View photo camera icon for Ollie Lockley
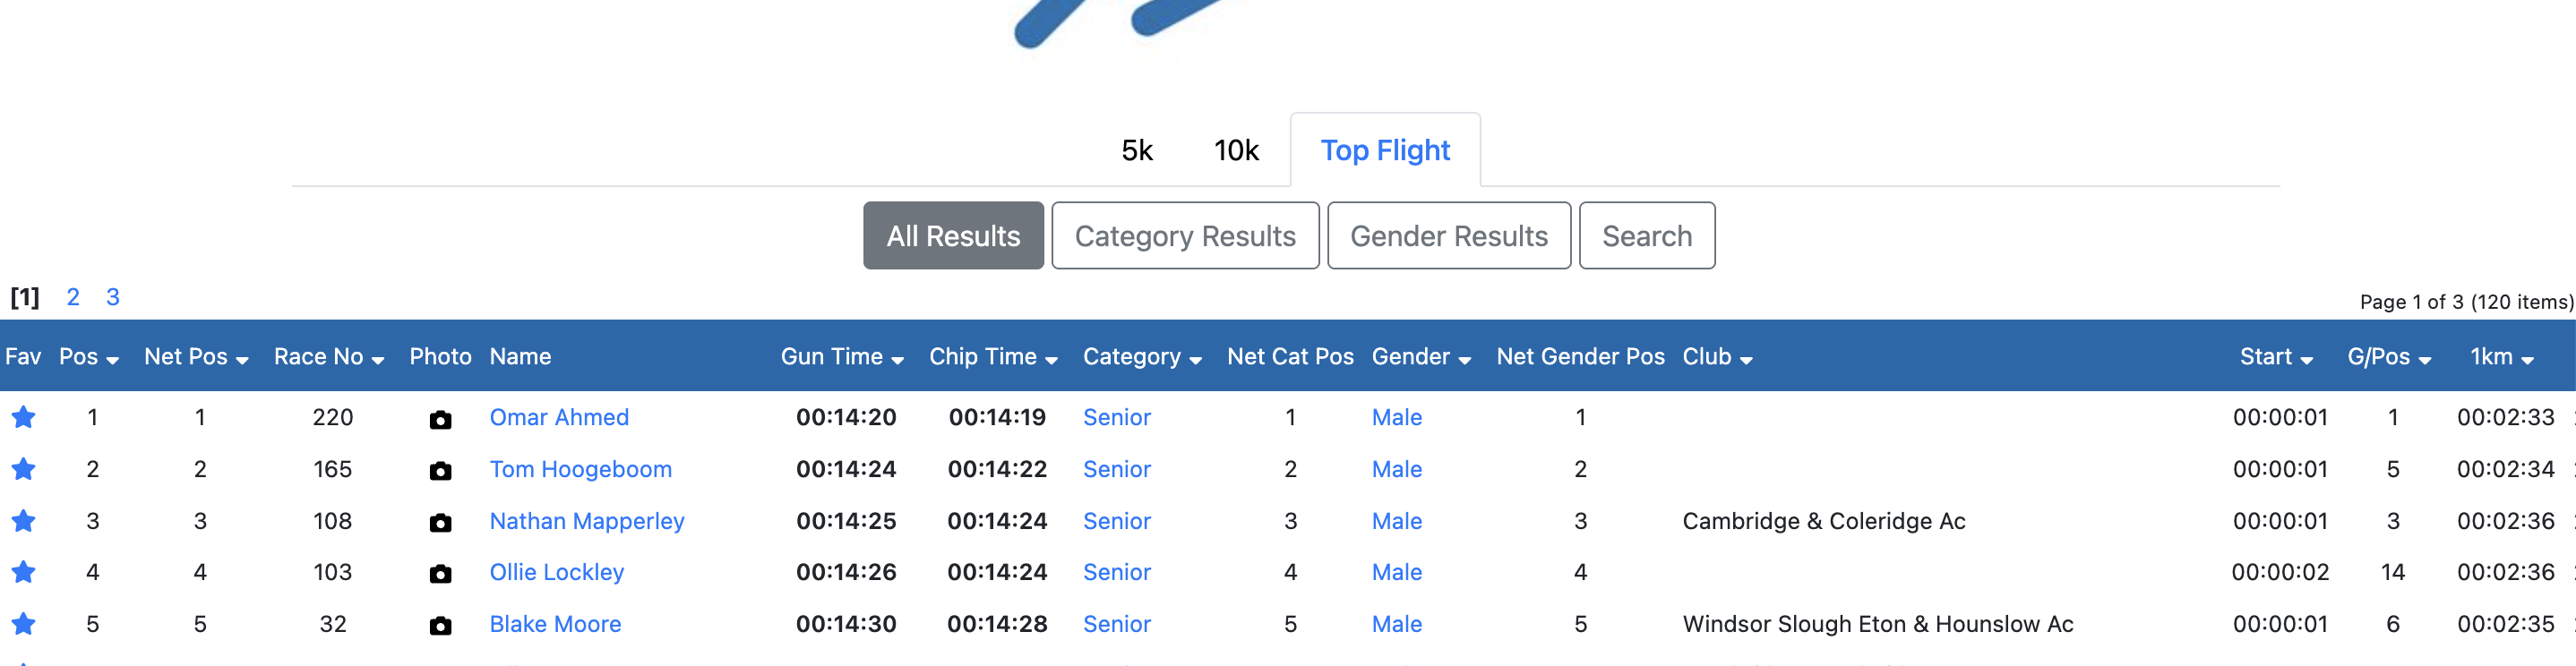Screen dimensions: 2576x666 click(440, 574)
